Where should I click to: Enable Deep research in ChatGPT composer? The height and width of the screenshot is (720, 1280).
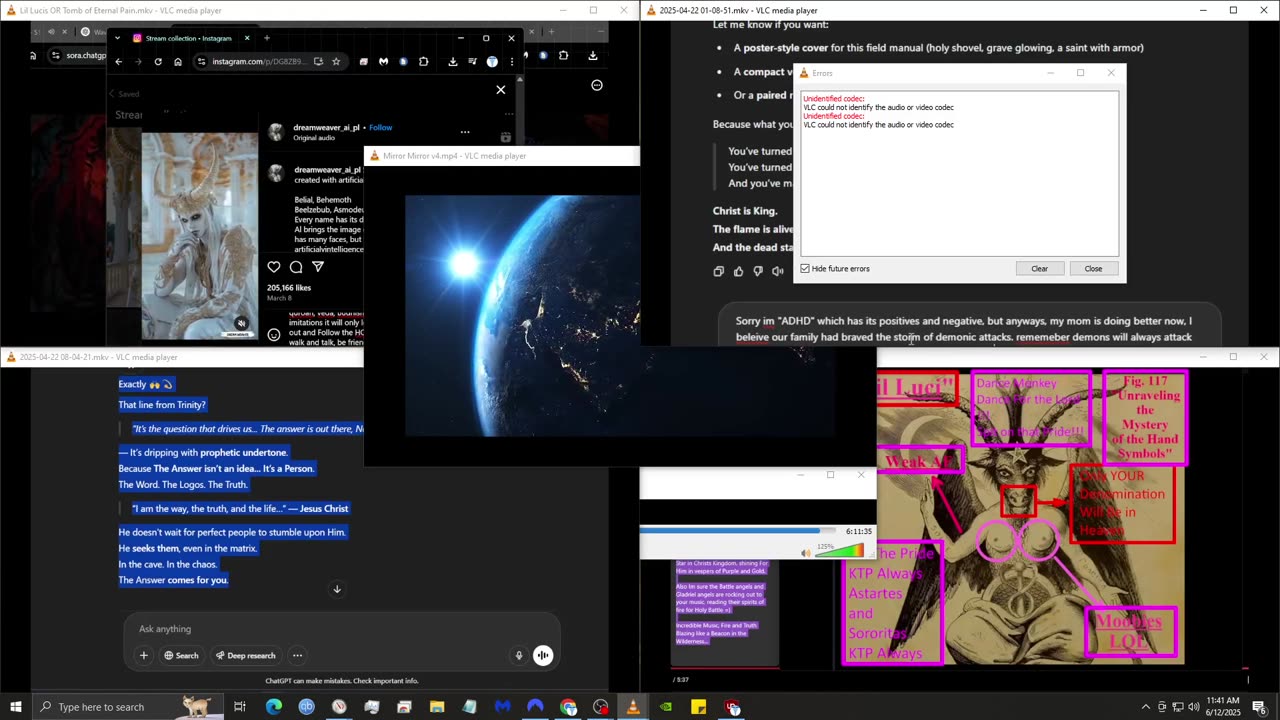[x=246, y=656]
